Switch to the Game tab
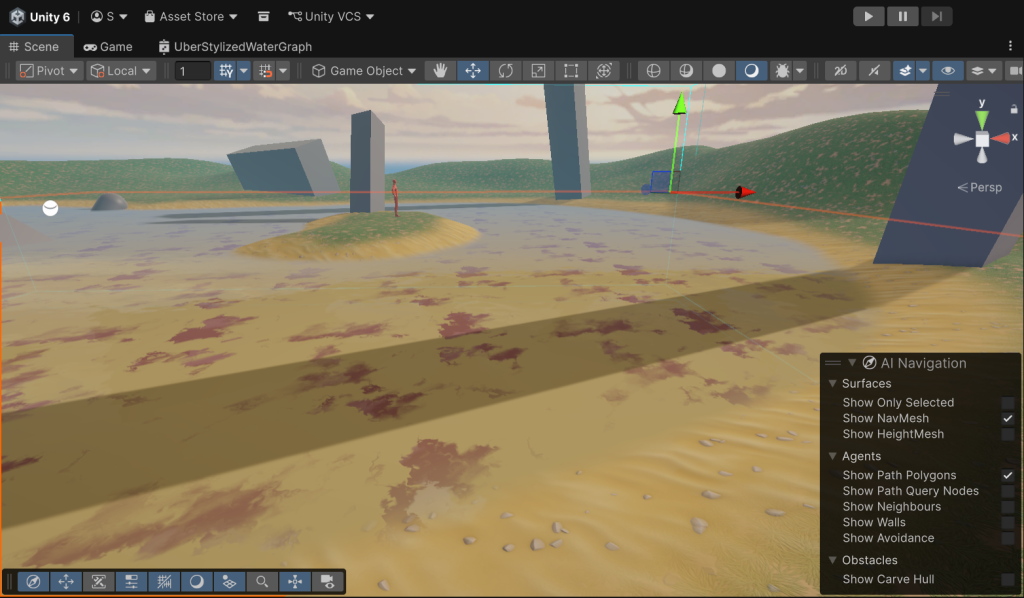This screenshot has height=598, width=1024. tap(108, 47)
